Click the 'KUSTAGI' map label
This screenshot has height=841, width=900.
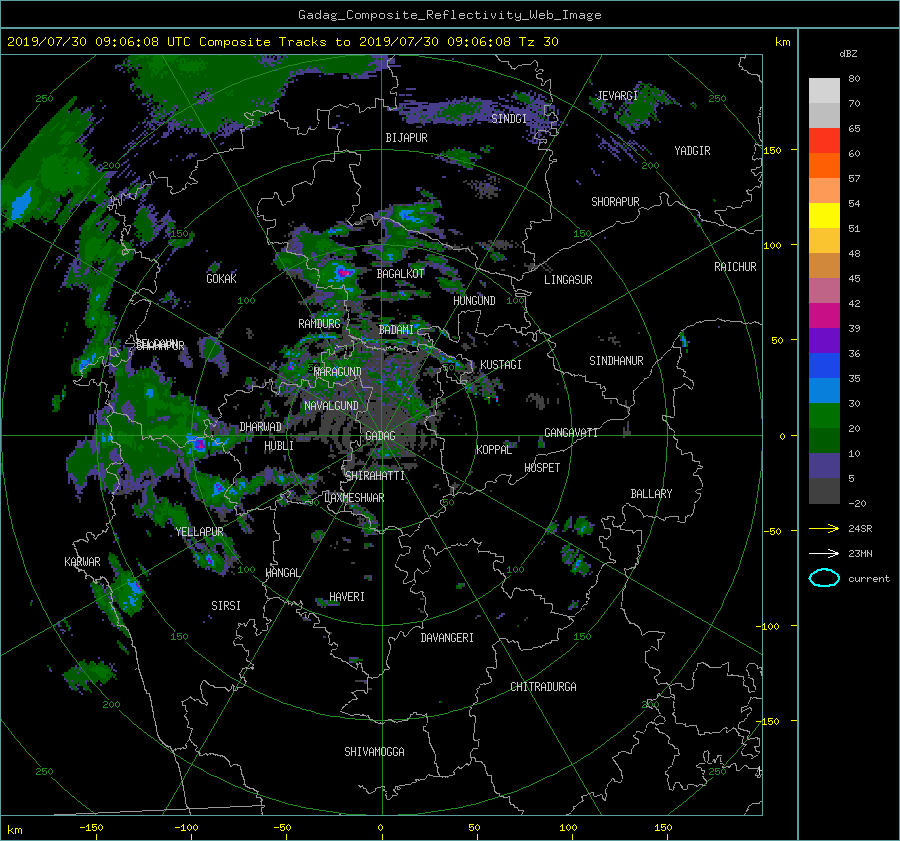[x=501, y=365]
